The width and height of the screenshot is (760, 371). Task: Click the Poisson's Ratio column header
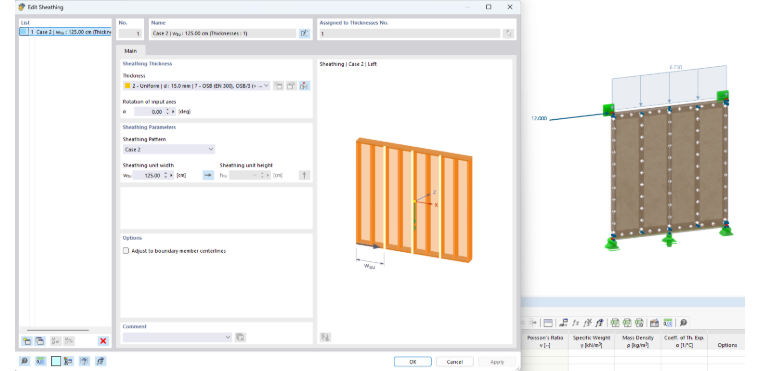(545, 341)
